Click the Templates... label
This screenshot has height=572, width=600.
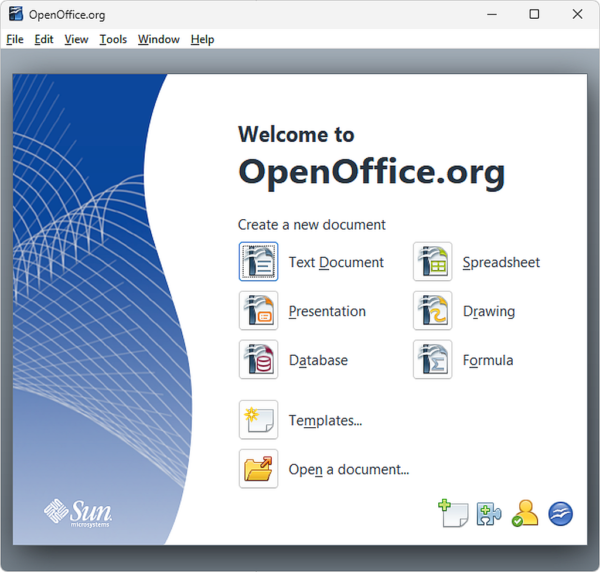[325, 420]
